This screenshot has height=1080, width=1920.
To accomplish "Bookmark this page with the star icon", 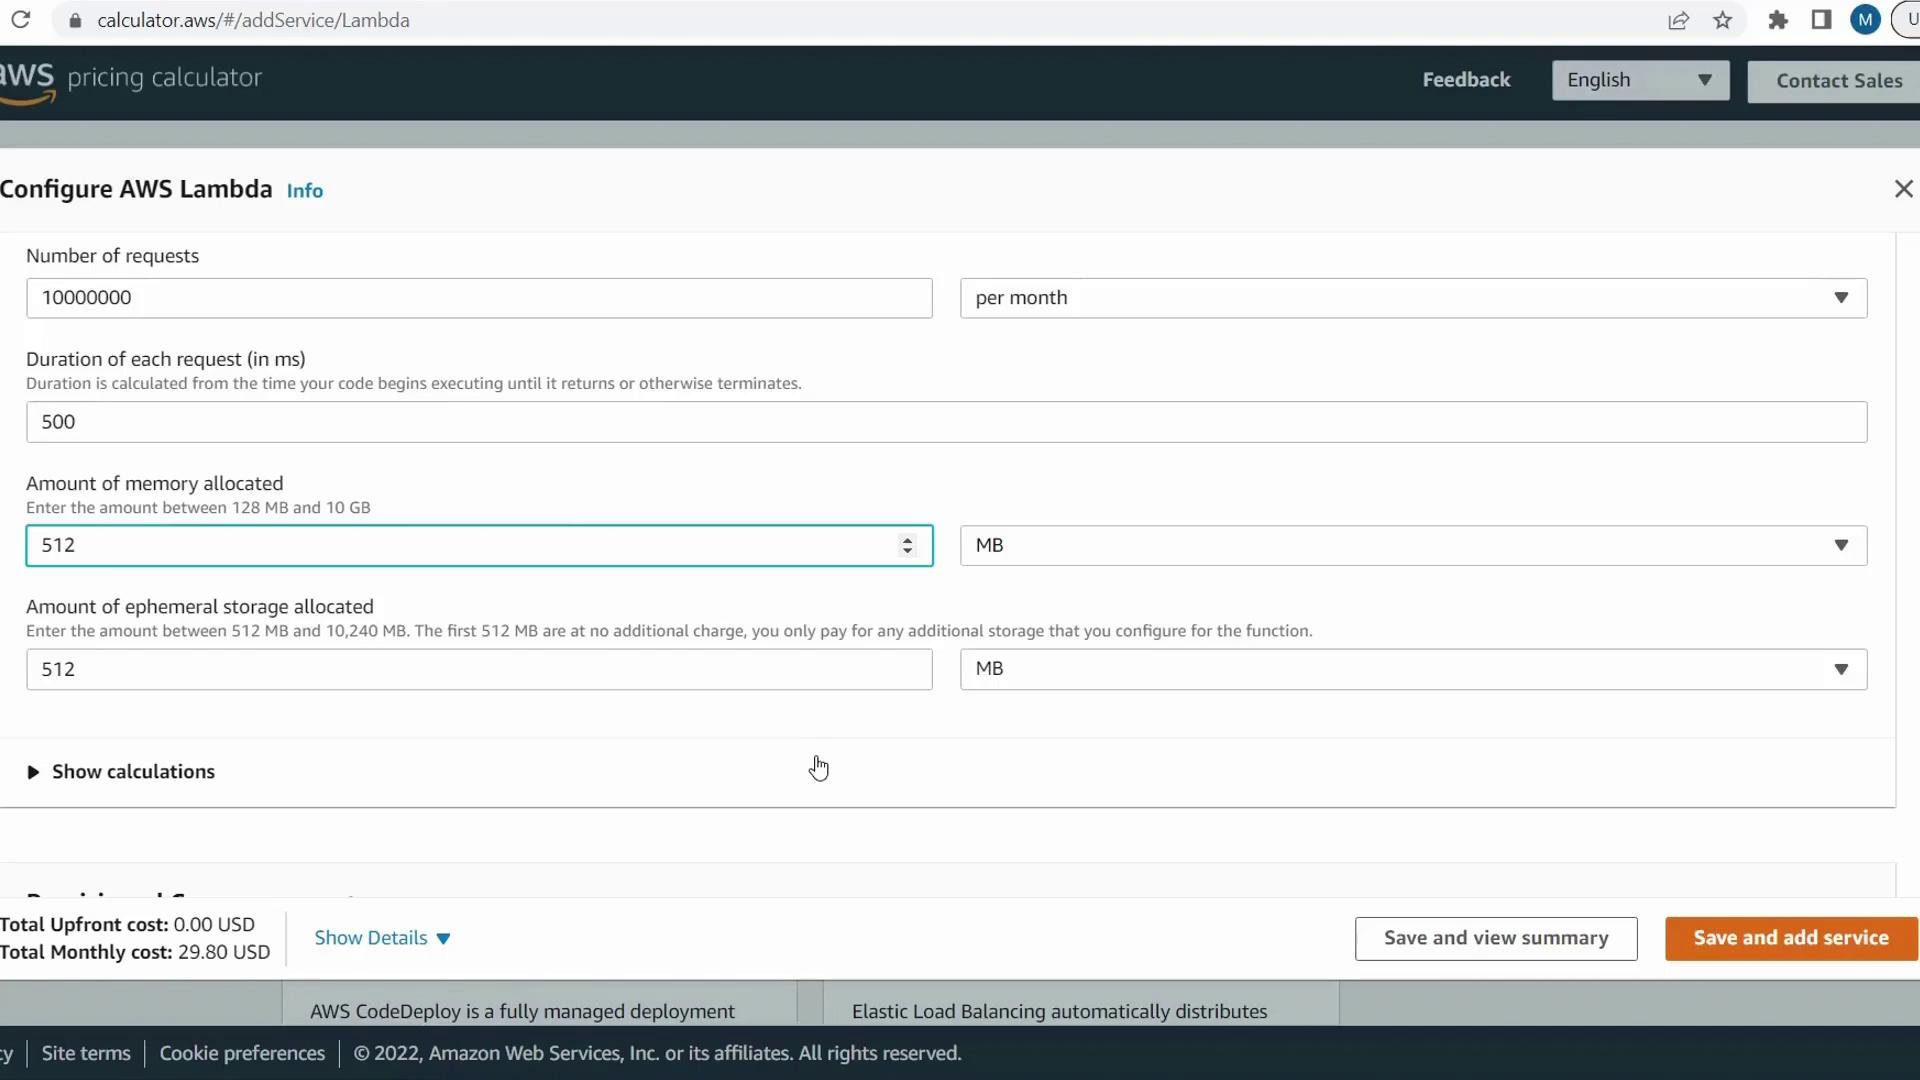I will tap(1722, 20).
